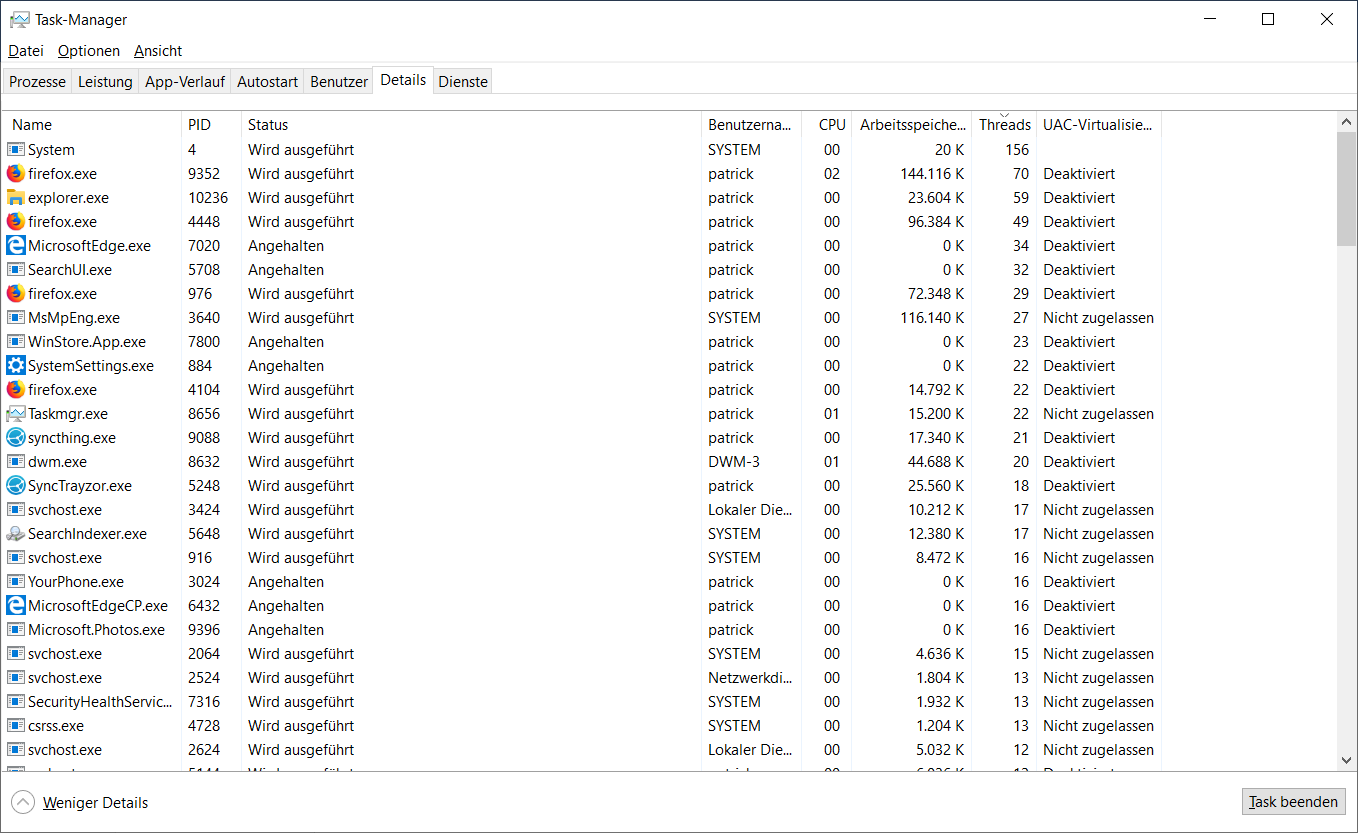Click the firefox.exe icon for PID 4448
This screenshot has height=833, width=1358.
16,221
